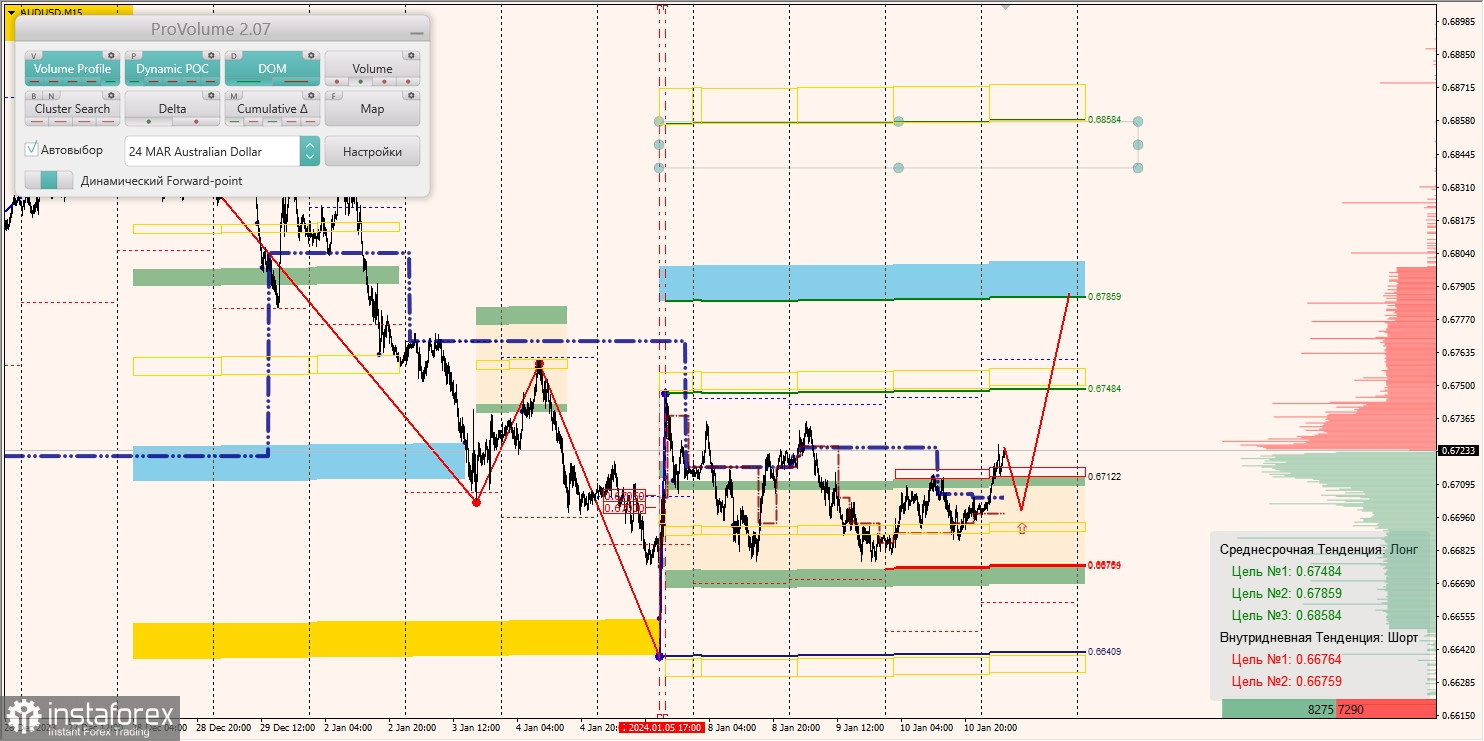Viewport: 1484px width, 741px height.
Task: Click 8 Jan 20:00 time axis label
Action: pyautogui.click(x=796, y=728)
